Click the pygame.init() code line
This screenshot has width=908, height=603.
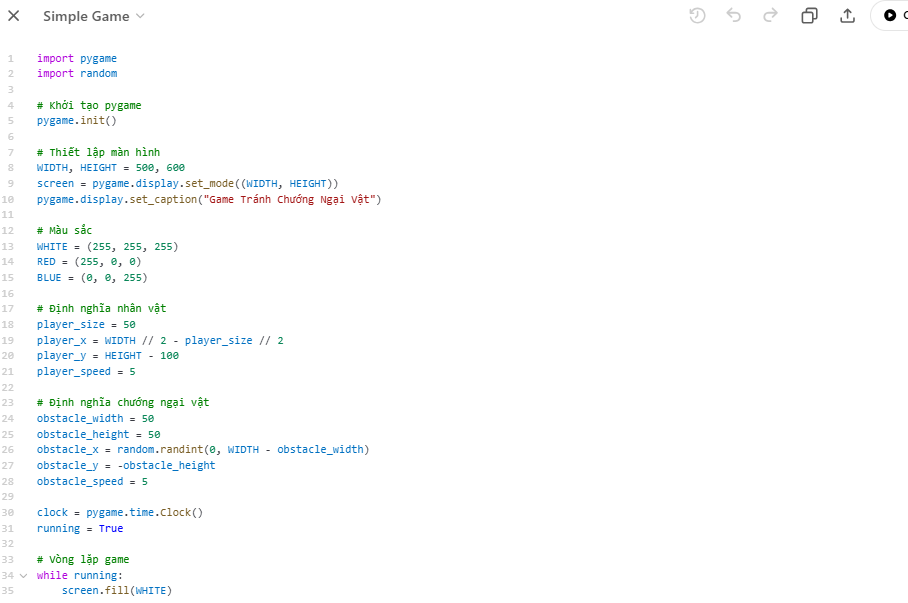(77, 121)
